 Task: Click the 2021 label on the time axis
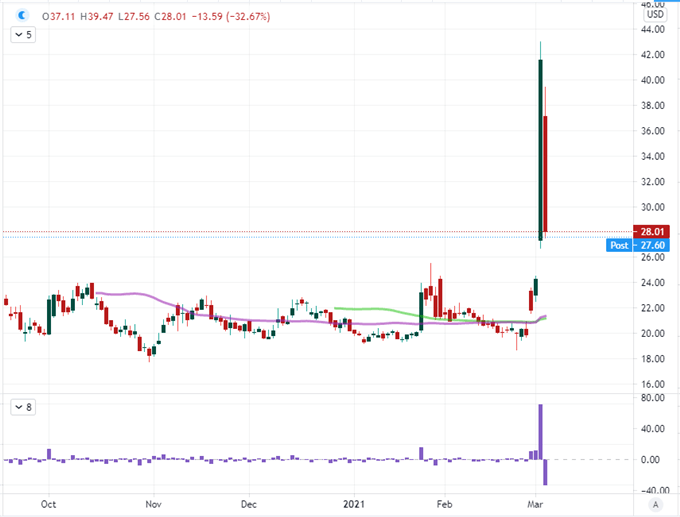tap(354, 504)
